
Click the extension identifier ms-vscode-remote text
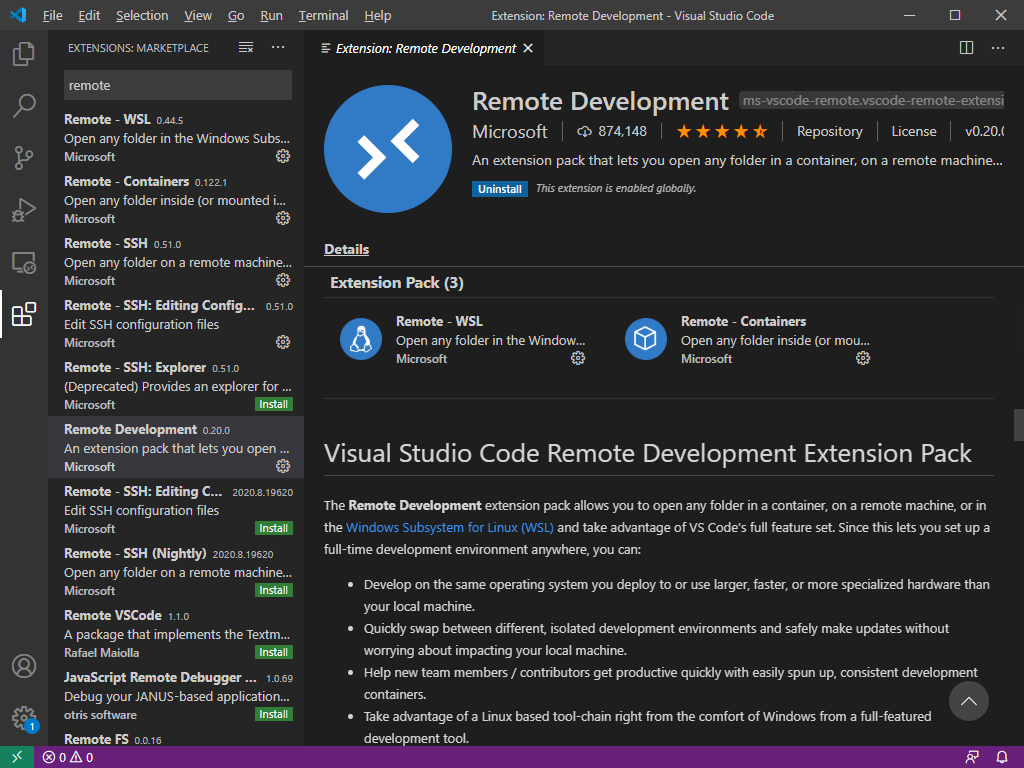(x=871, y=101)
